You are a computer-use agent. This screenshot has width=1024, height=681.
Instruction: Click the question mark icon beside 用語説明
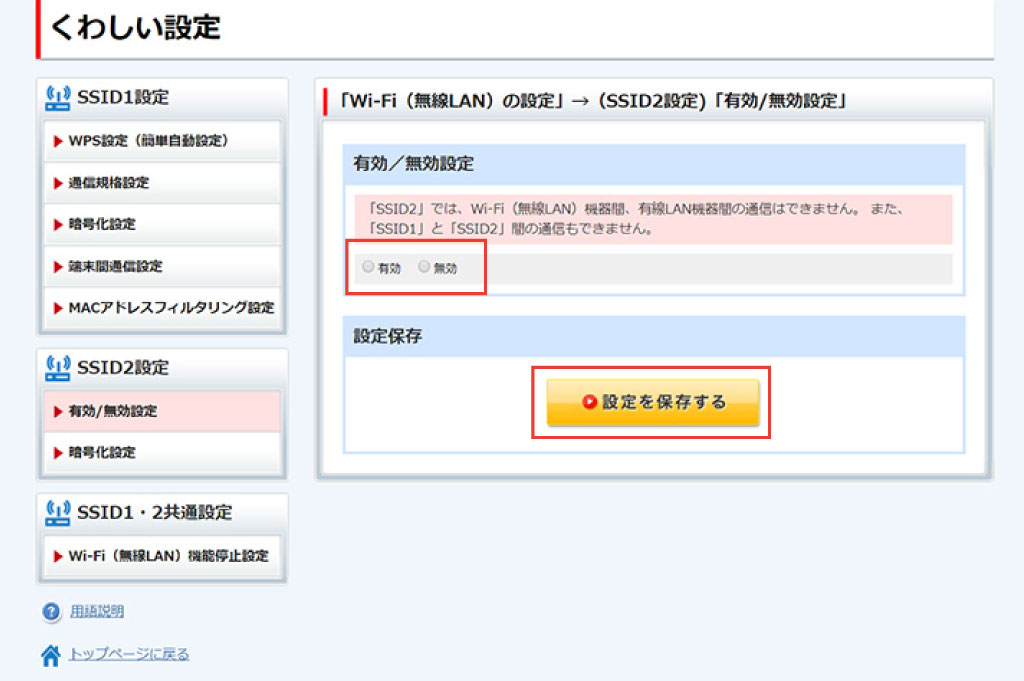pyautogui.click(x=51, y=612)
